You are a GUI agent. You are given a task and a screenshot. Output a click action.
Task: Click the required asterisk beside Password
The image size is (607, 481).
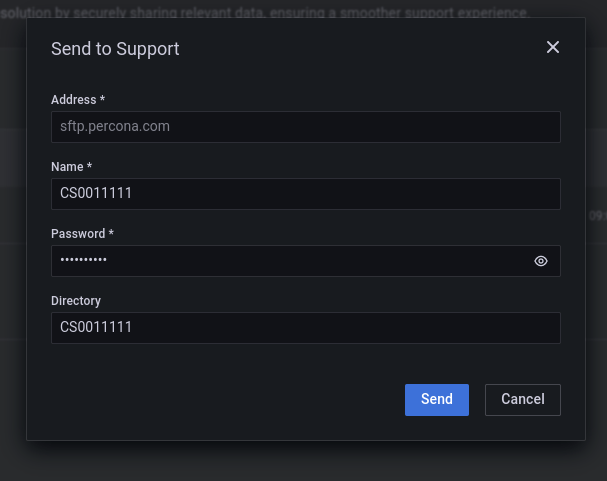click(x=111, y=234)
